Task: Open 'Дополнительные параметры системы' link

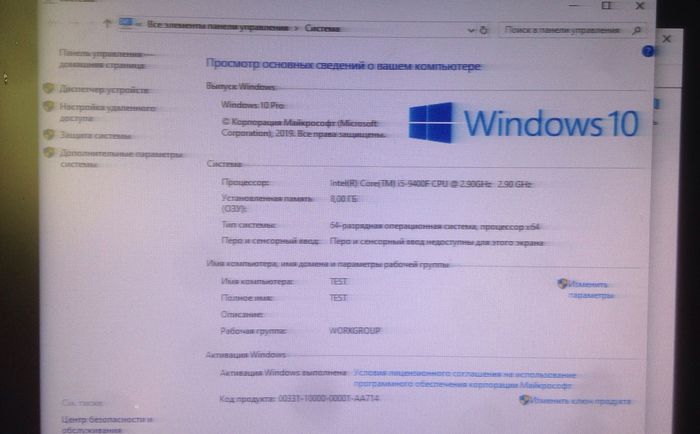Action: pos(121,159)
